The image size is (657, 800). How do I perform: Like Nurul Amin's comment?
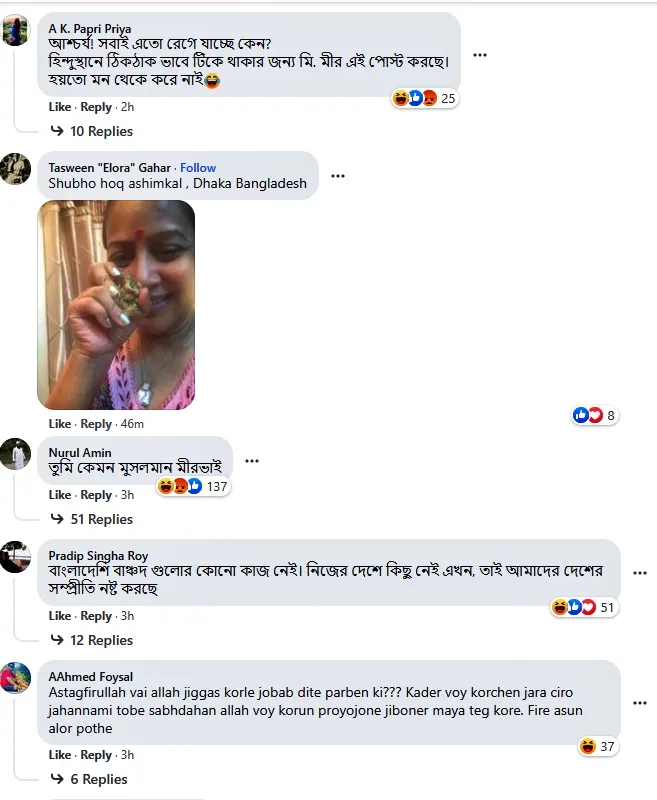60,494
